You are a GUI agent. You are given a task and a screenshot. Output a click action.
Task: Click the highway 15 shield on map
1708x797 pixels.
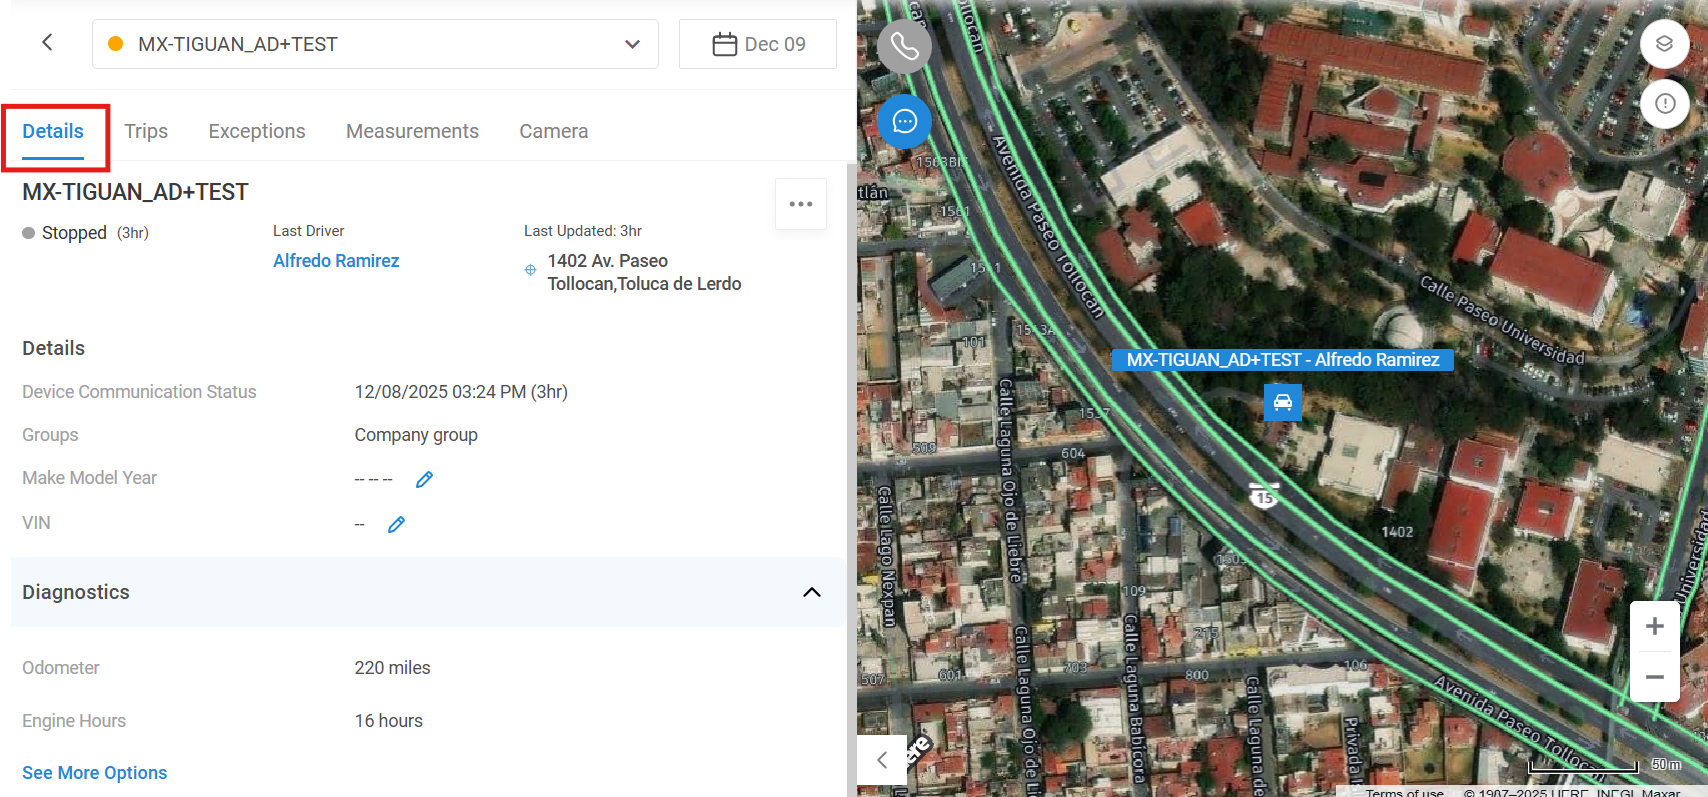(1264, 496)
